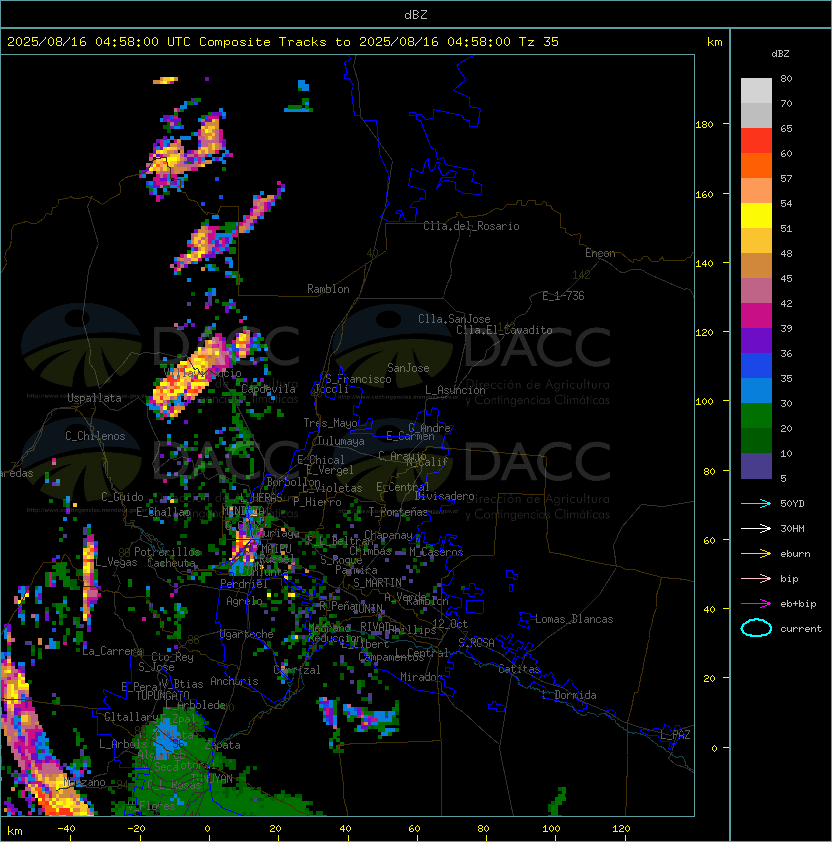Click the '30HM' legend label

[x=792, y=529]
